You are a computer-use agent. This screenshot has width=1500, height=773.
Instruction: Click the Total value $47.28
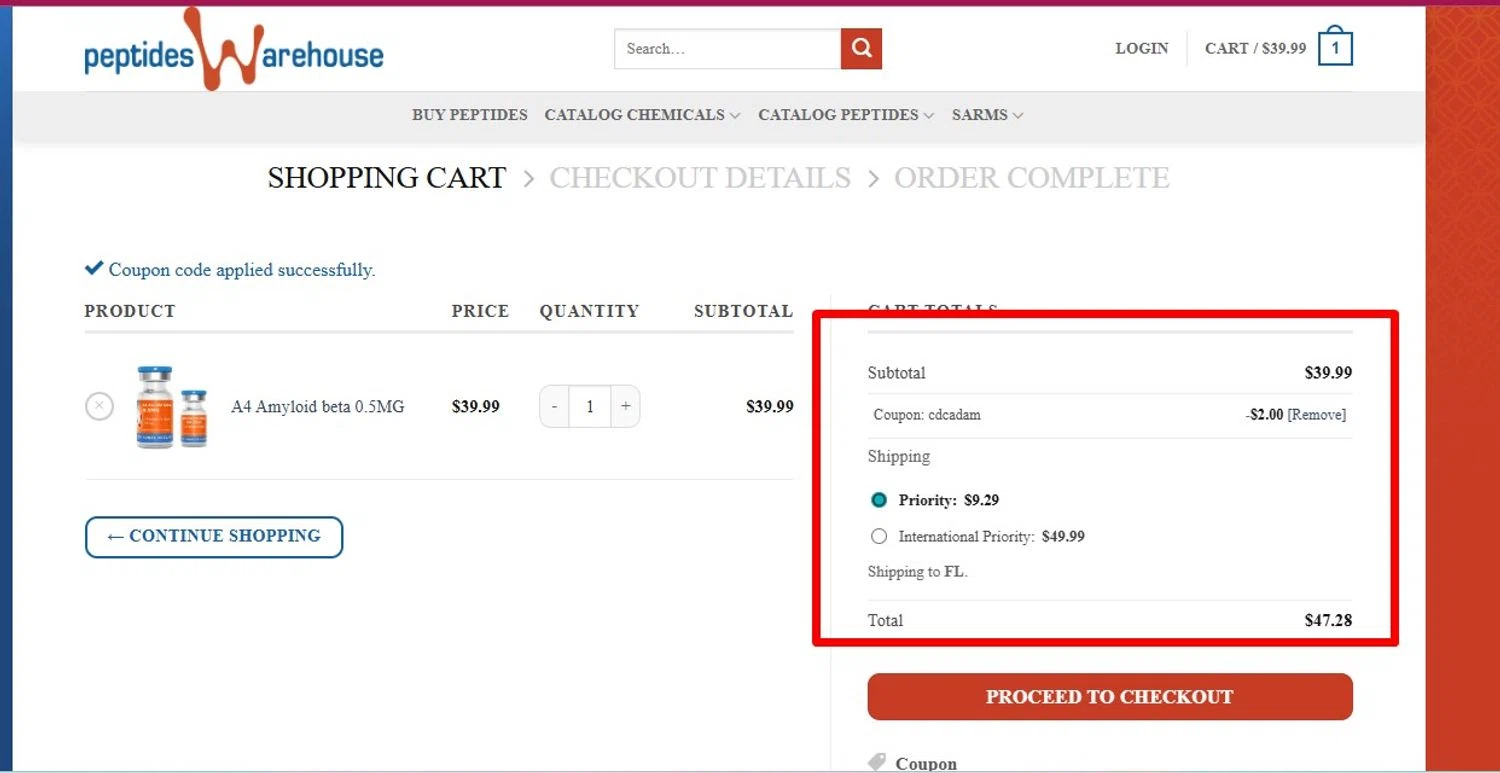click(x=1328, y=620)
